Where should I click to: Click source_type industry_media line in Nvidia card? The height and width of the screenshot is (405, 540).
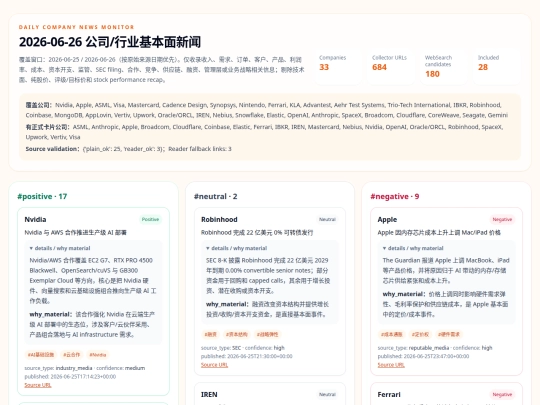click(x=85, y=368)
